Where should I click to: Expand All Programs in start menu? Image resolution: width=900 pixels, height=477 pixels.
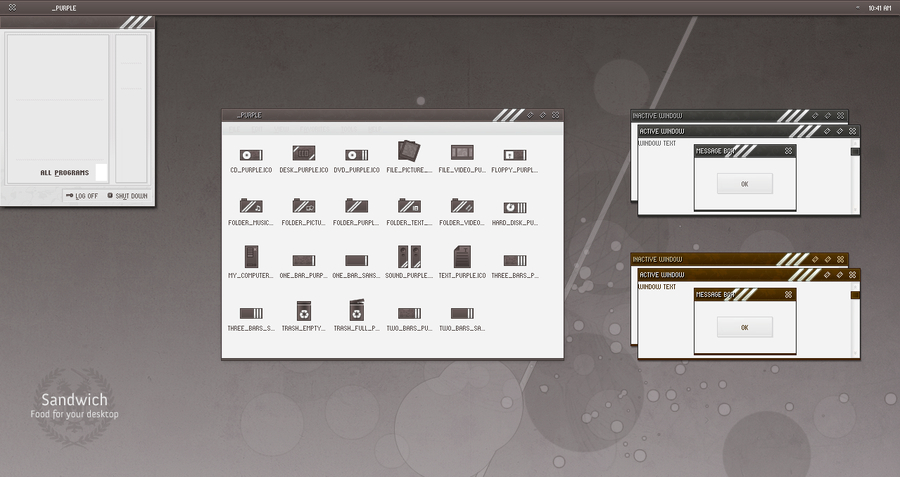coord(64,173)
